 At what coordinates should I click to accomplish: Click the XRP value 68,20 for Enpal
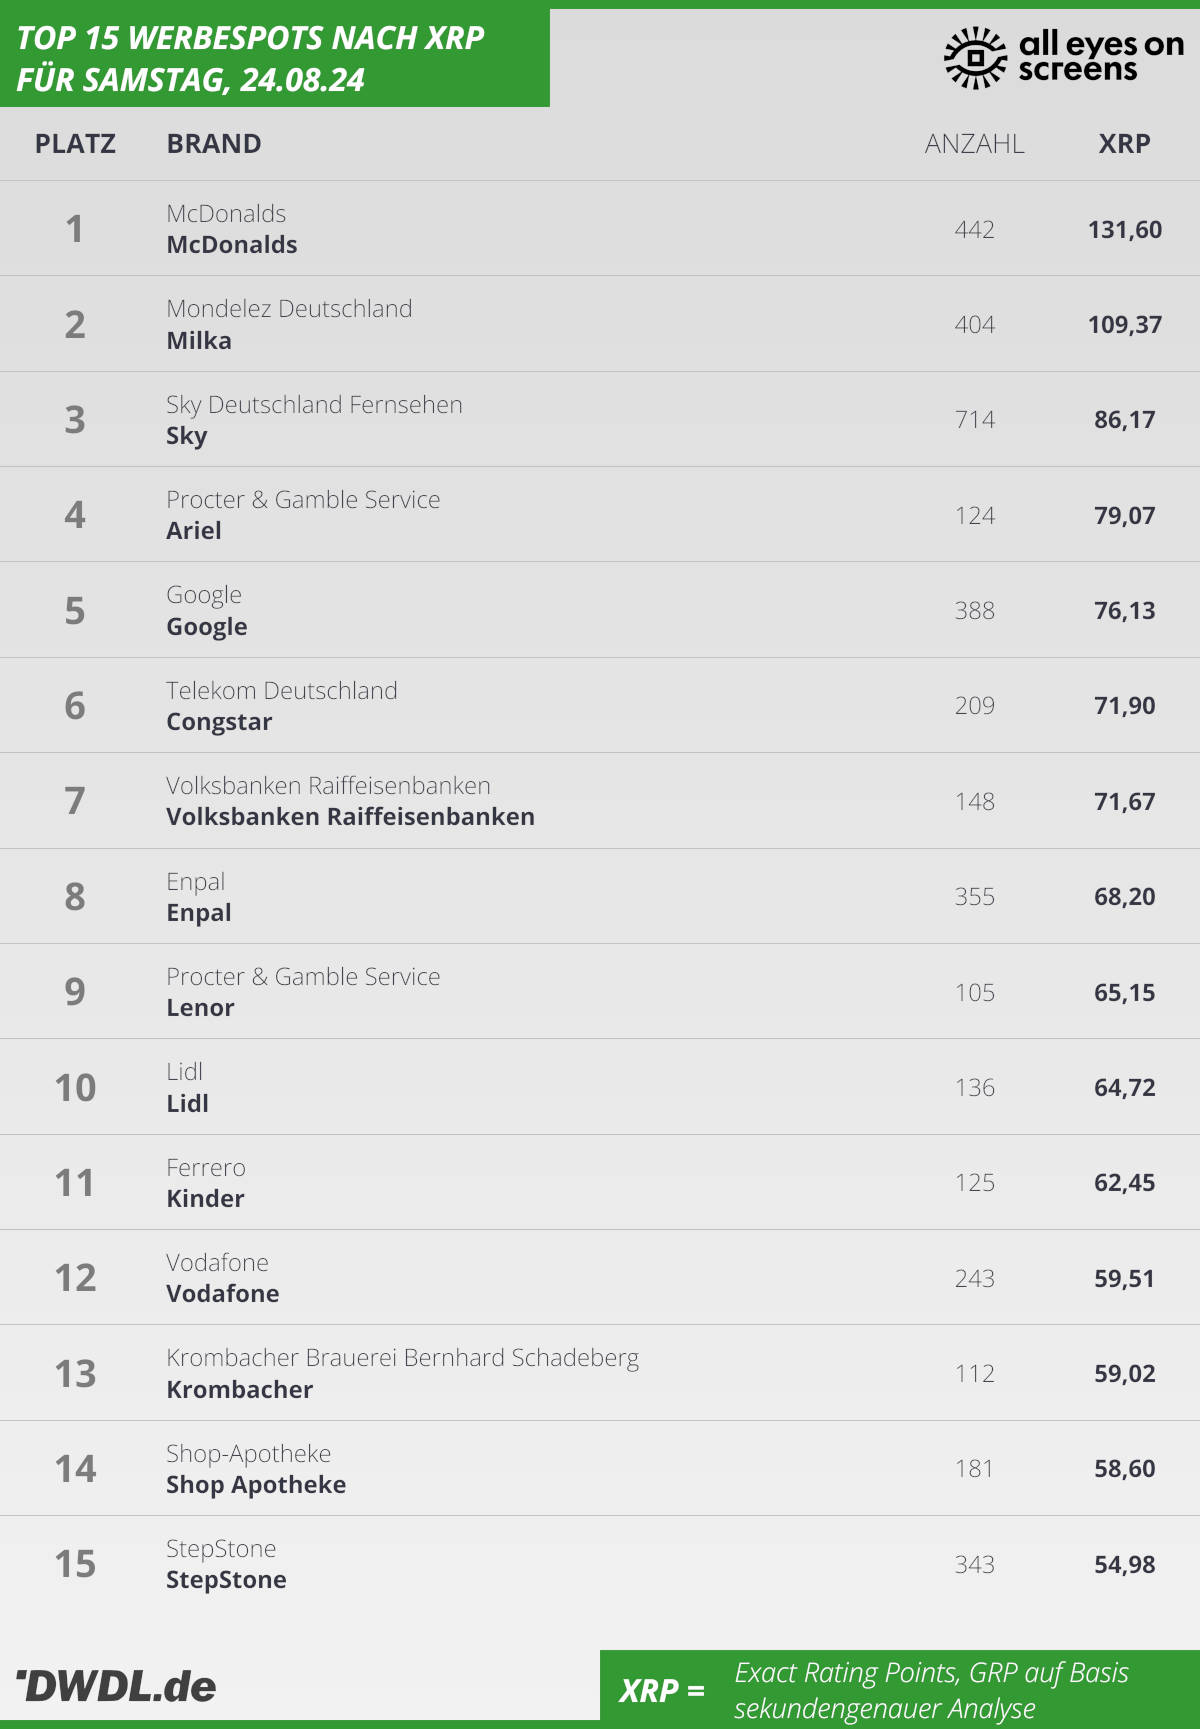click(1124, 896)
